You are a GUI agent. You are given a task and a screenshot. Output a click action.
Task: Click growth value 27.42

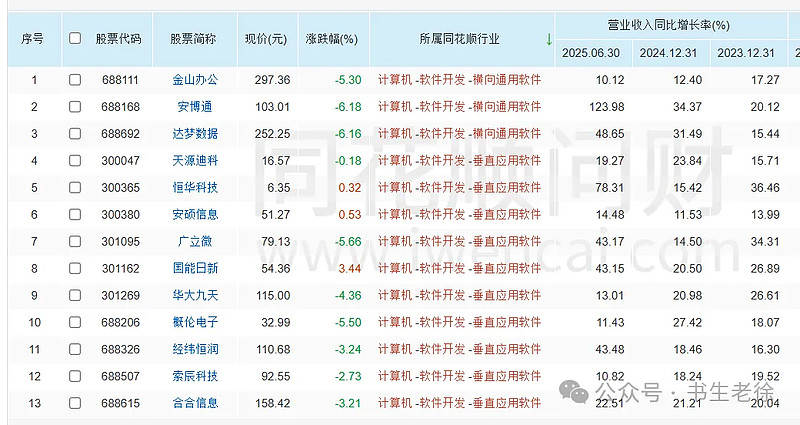point(687,322)
